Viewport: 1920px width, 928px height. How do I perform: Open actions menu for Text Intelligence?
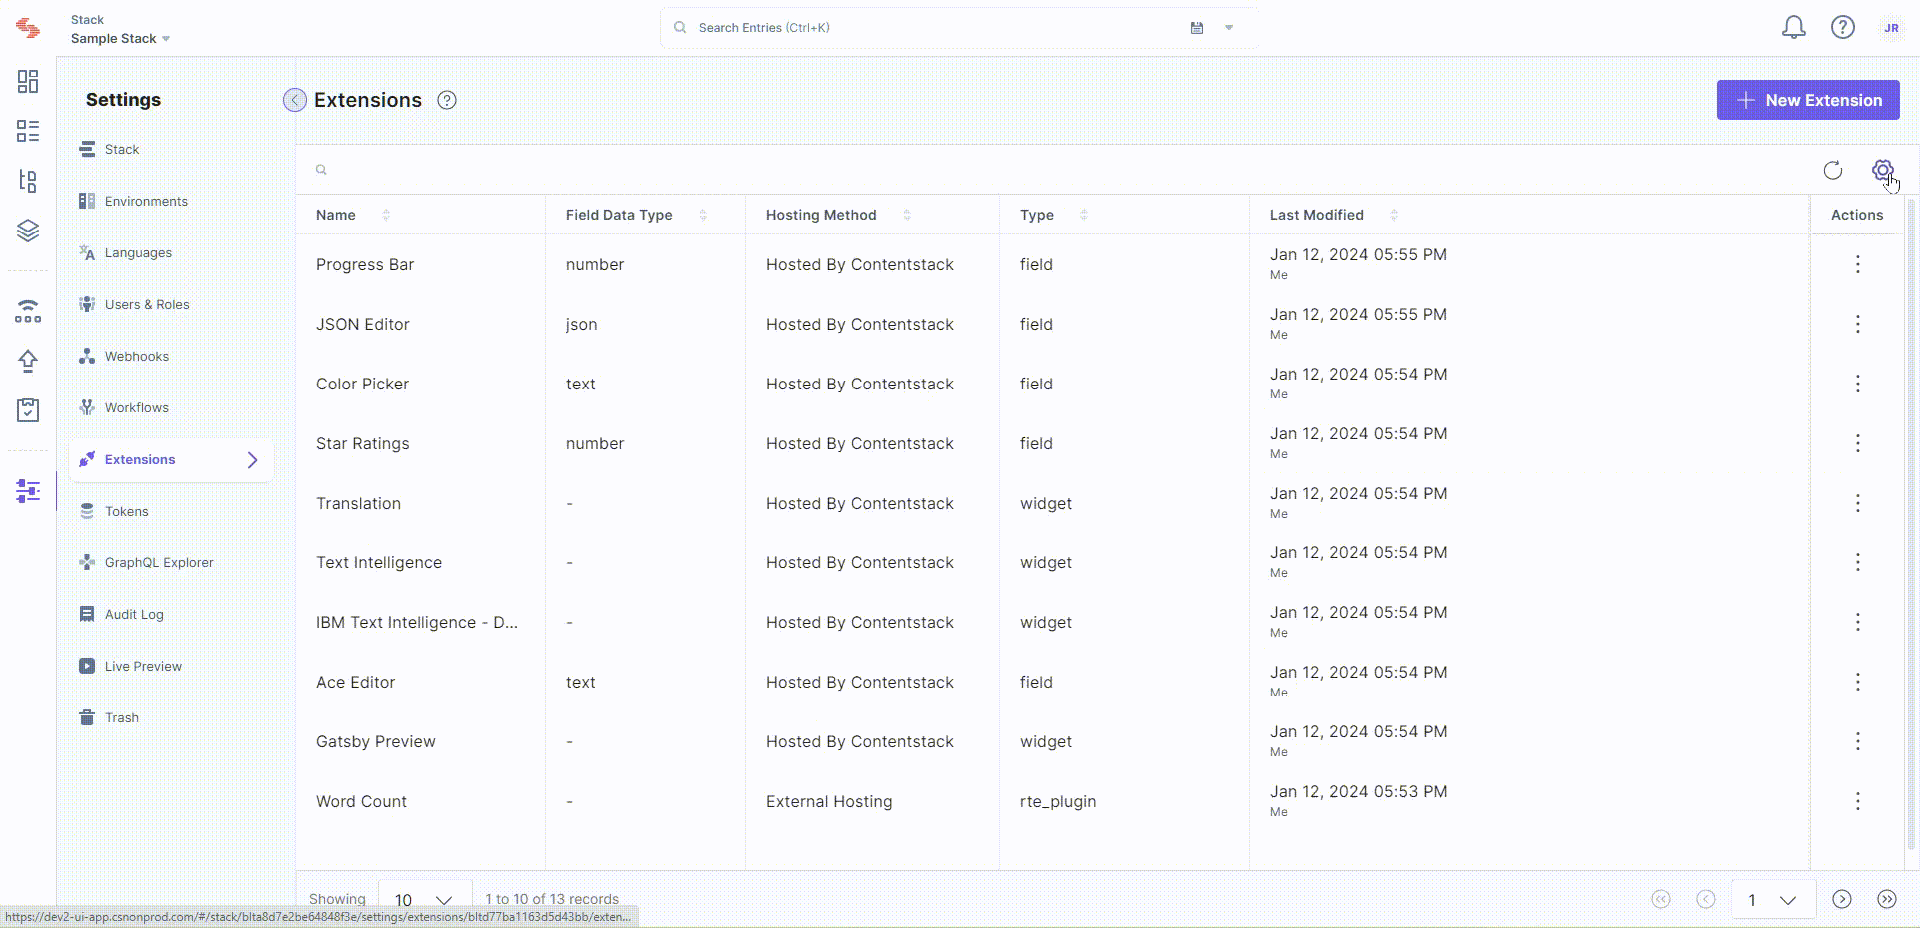1858,562
